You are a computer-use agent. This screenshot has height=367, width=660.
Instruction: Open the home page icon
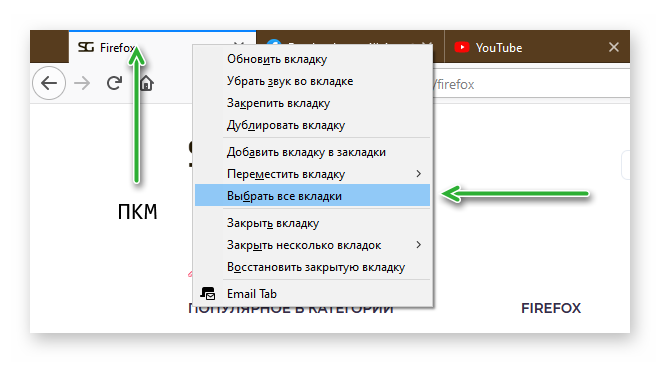[x=146, y=83]
